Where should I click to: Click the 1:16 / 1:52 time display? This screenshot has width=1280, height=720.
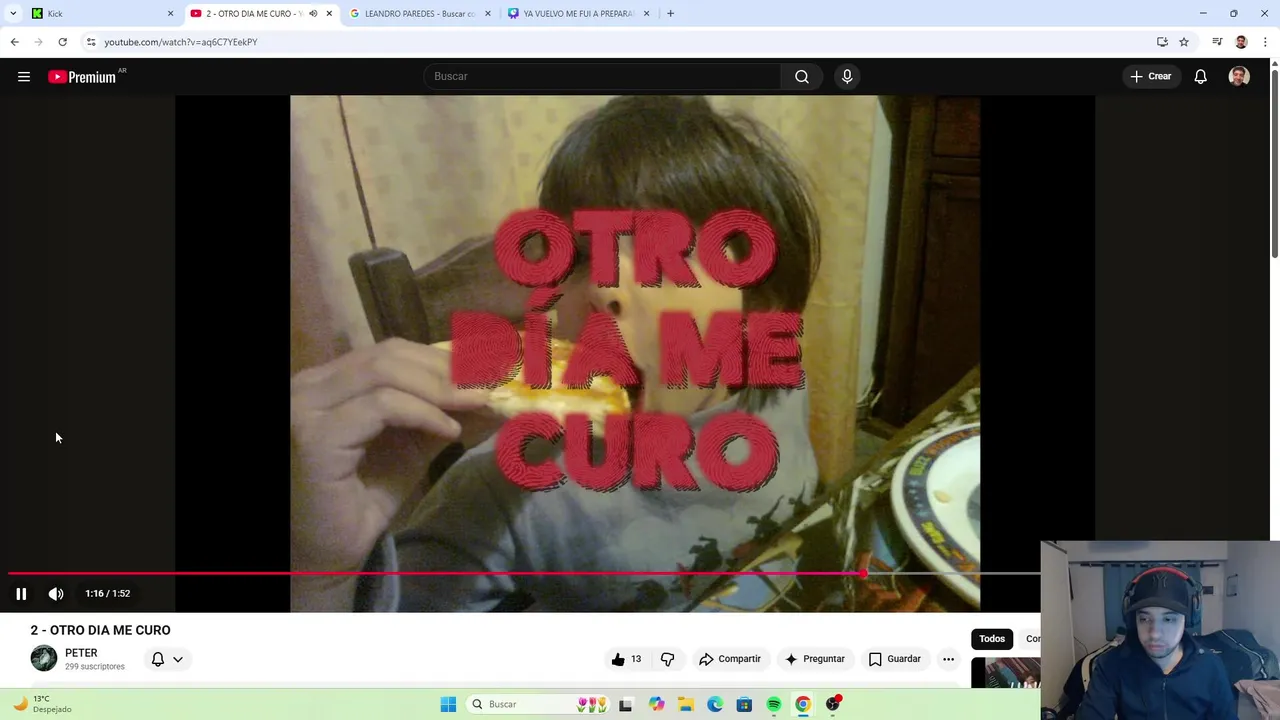[x=108, y=593]
